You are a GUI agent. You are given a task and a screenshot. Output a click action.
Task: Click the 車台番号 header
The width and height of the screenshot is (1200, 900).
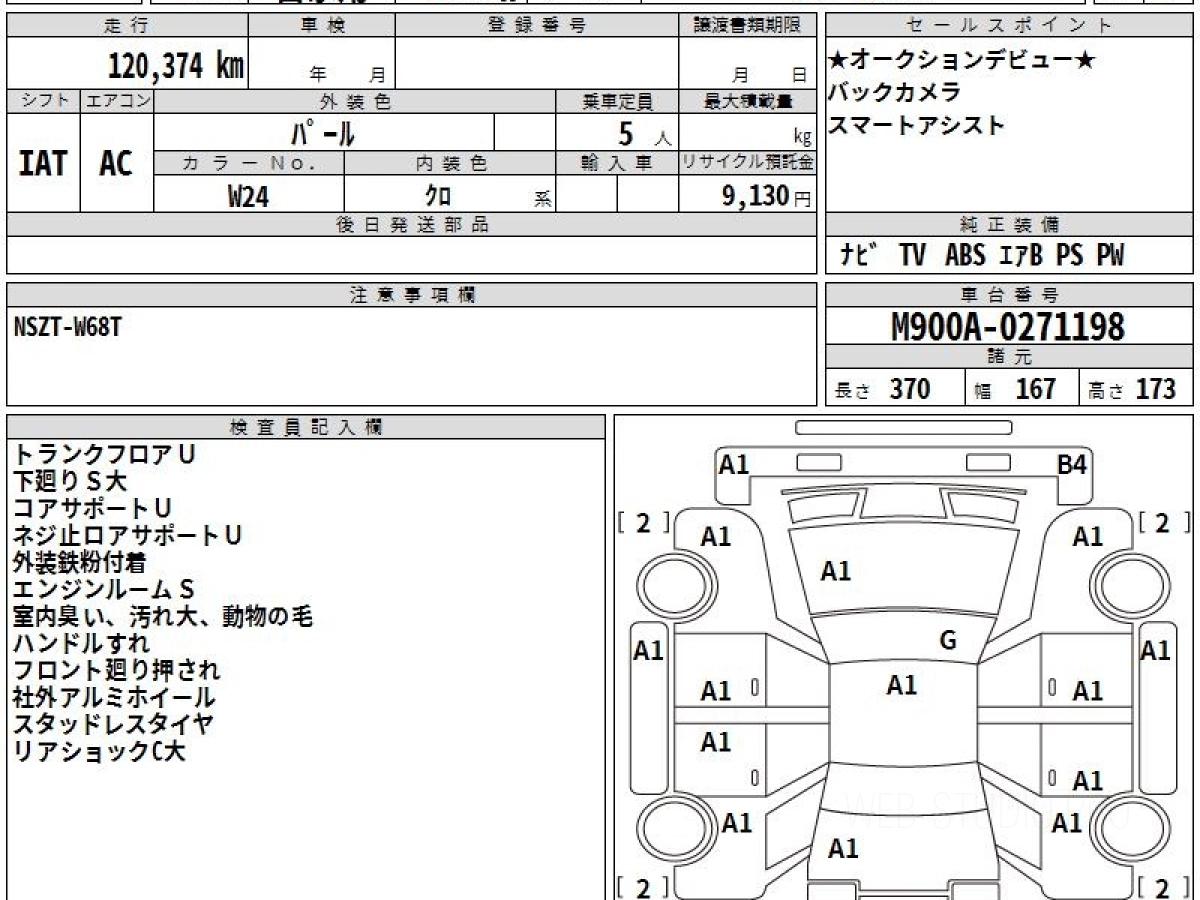pos(1010,295)
